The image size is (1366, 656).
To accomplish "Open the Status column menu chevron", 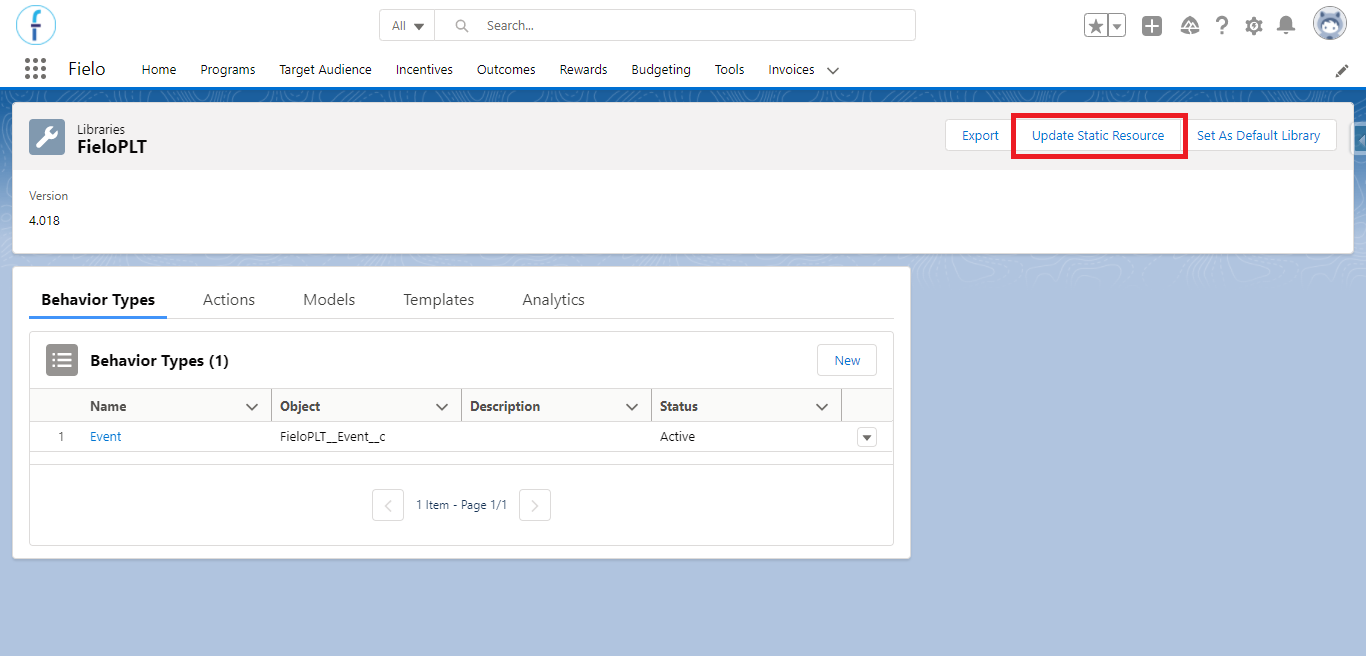I will (822, 407).
